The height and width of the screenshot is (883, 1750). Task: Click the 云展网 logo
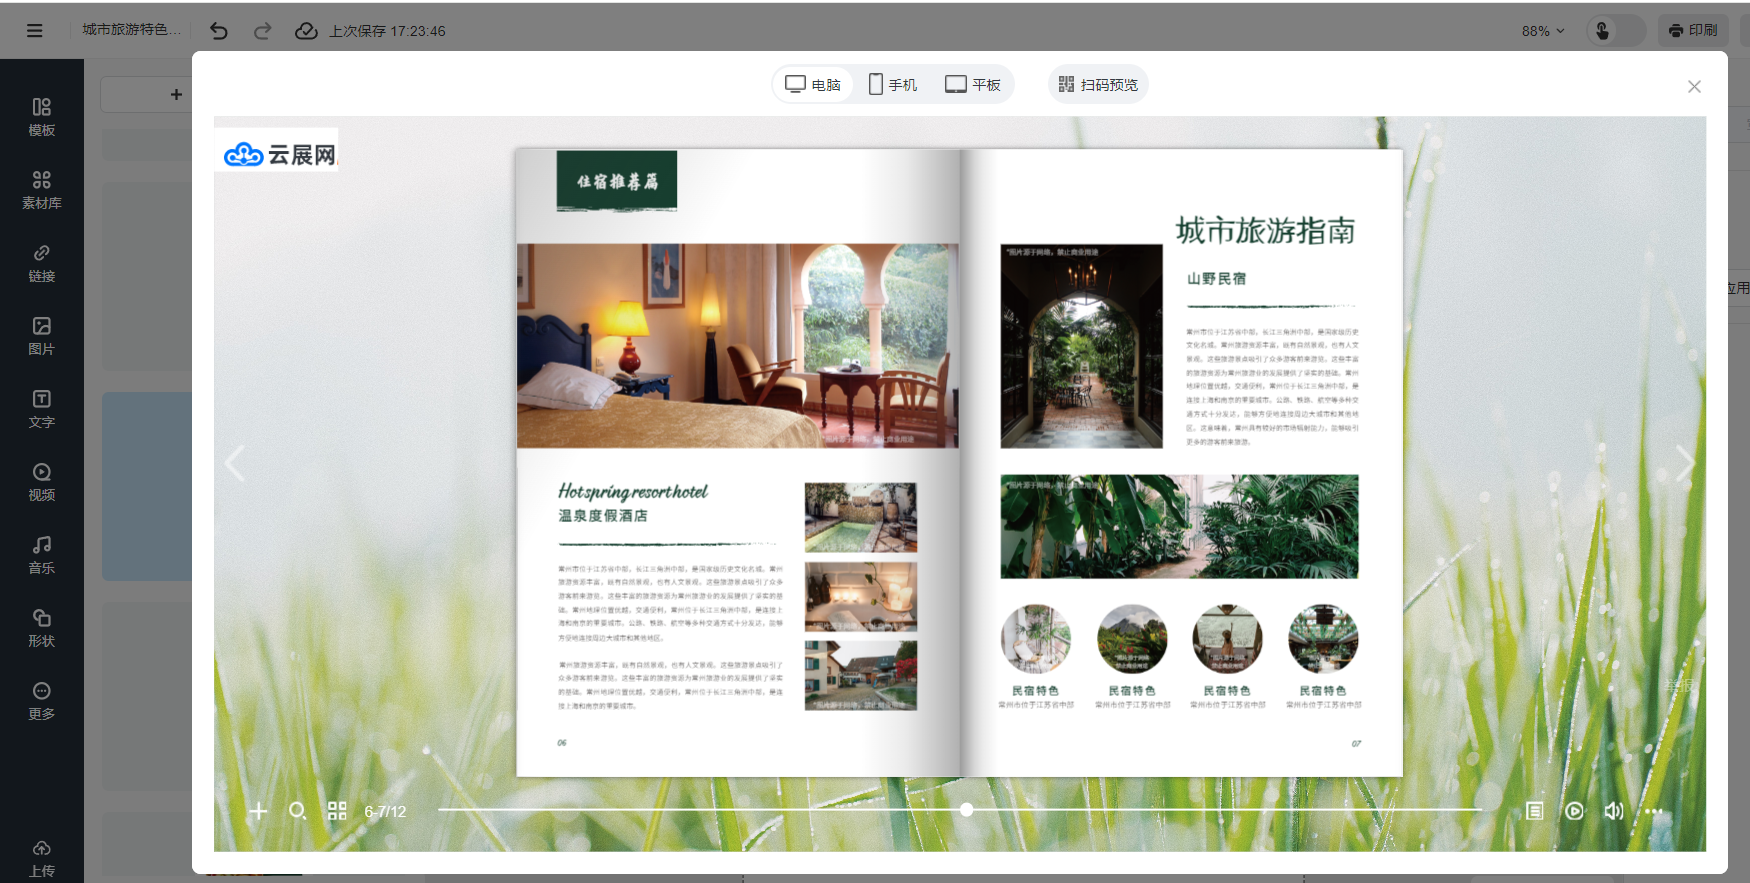[x=277, y=154]
